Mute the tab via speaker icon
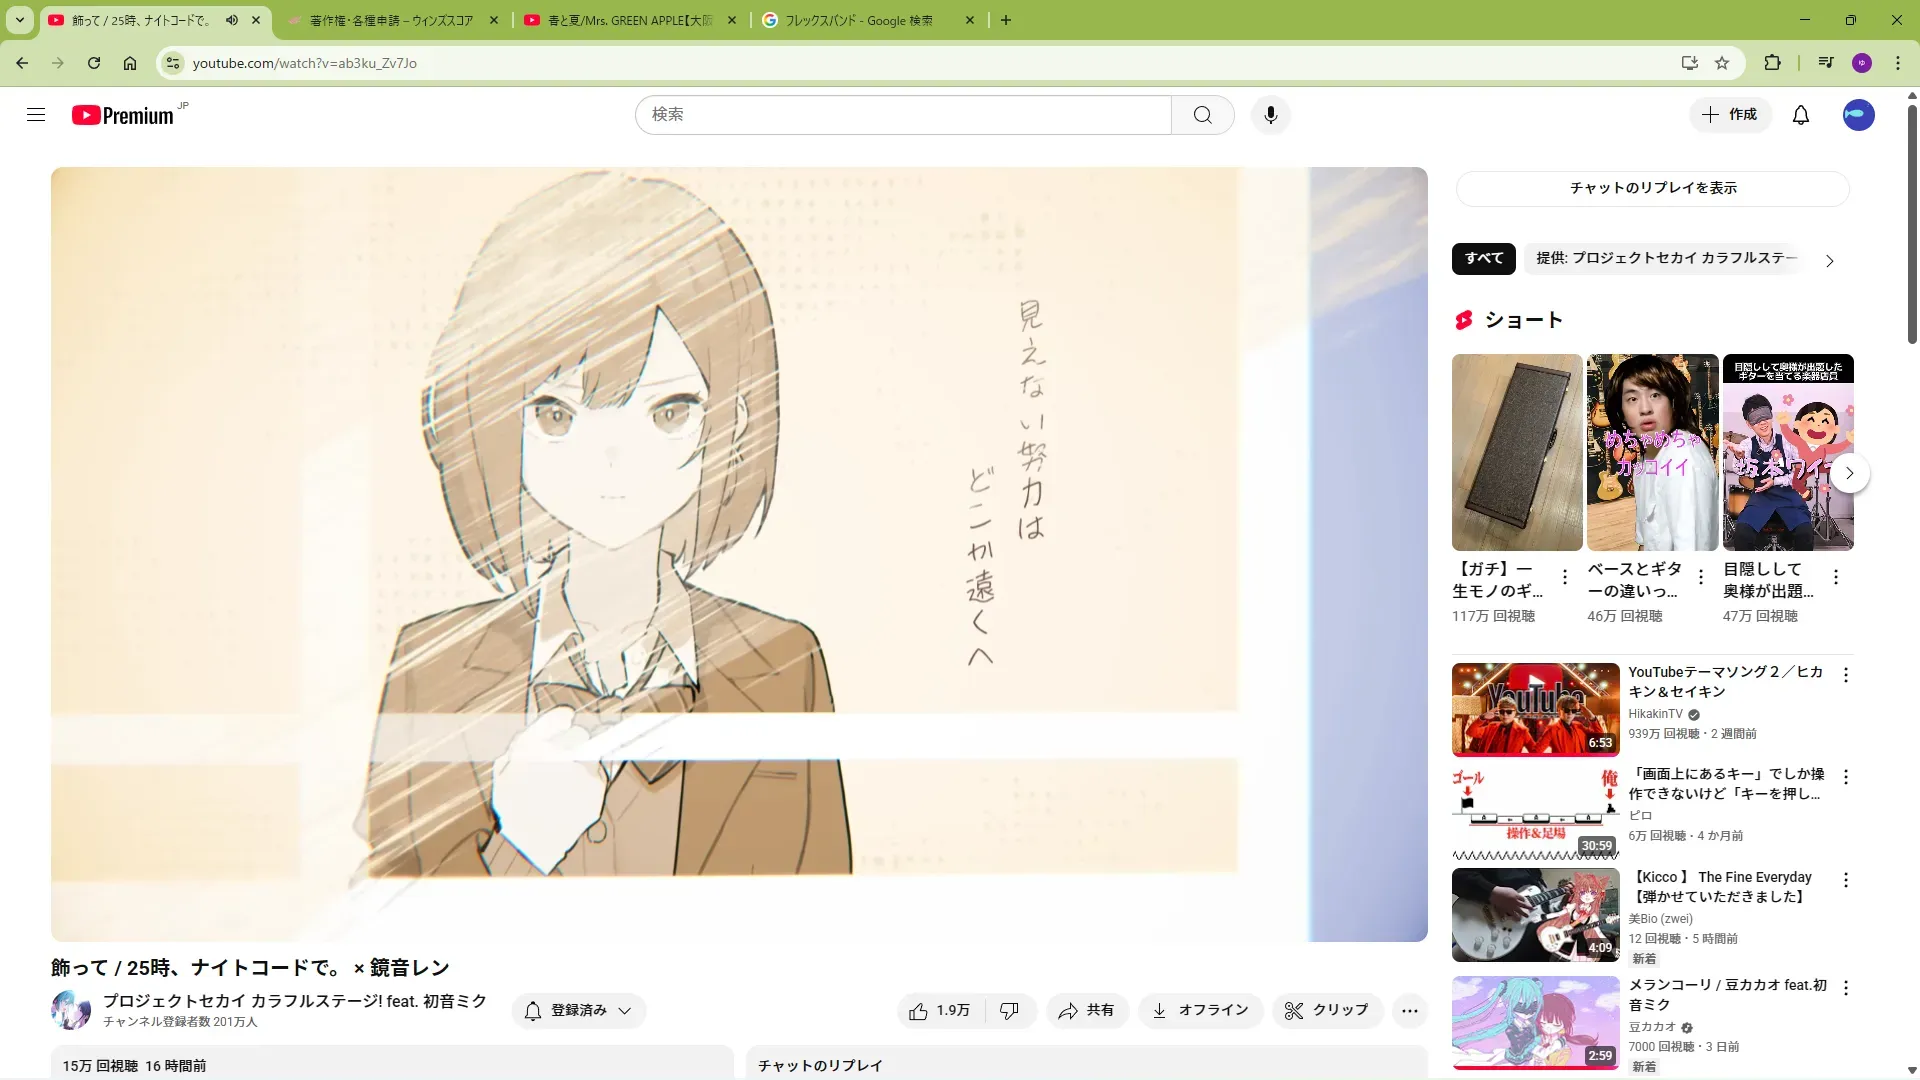The image size is (1920, 1080). tap(232, 20)
